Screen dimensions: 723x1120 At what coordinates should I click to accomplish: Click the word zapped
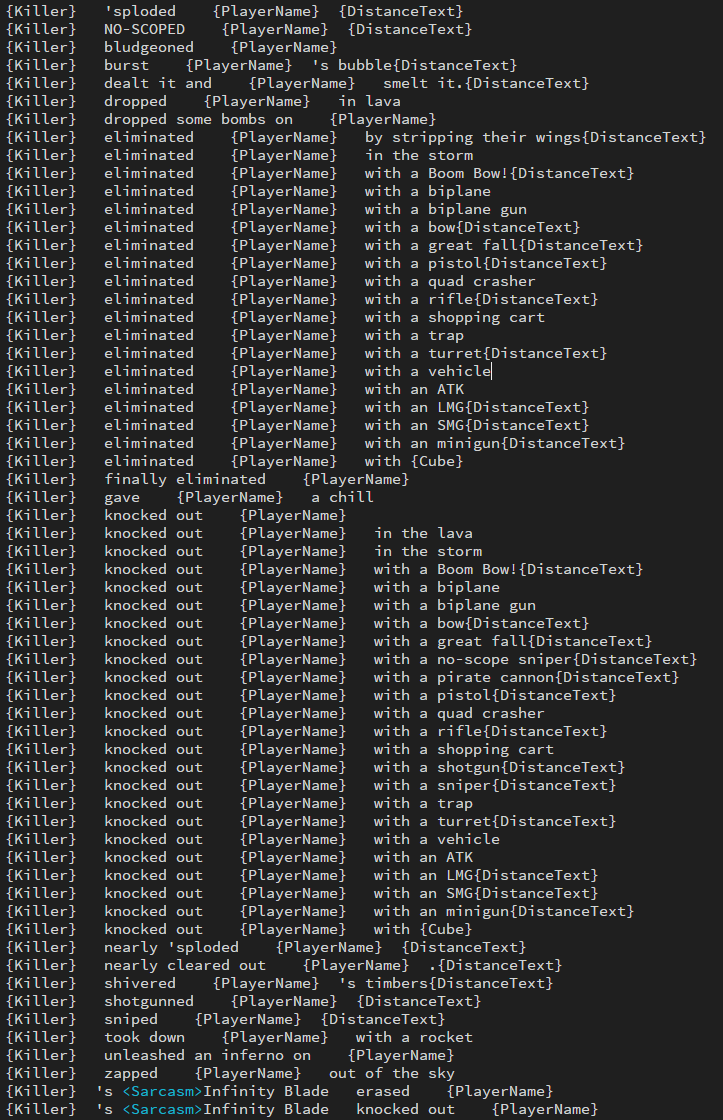(x=130, y=1073)
